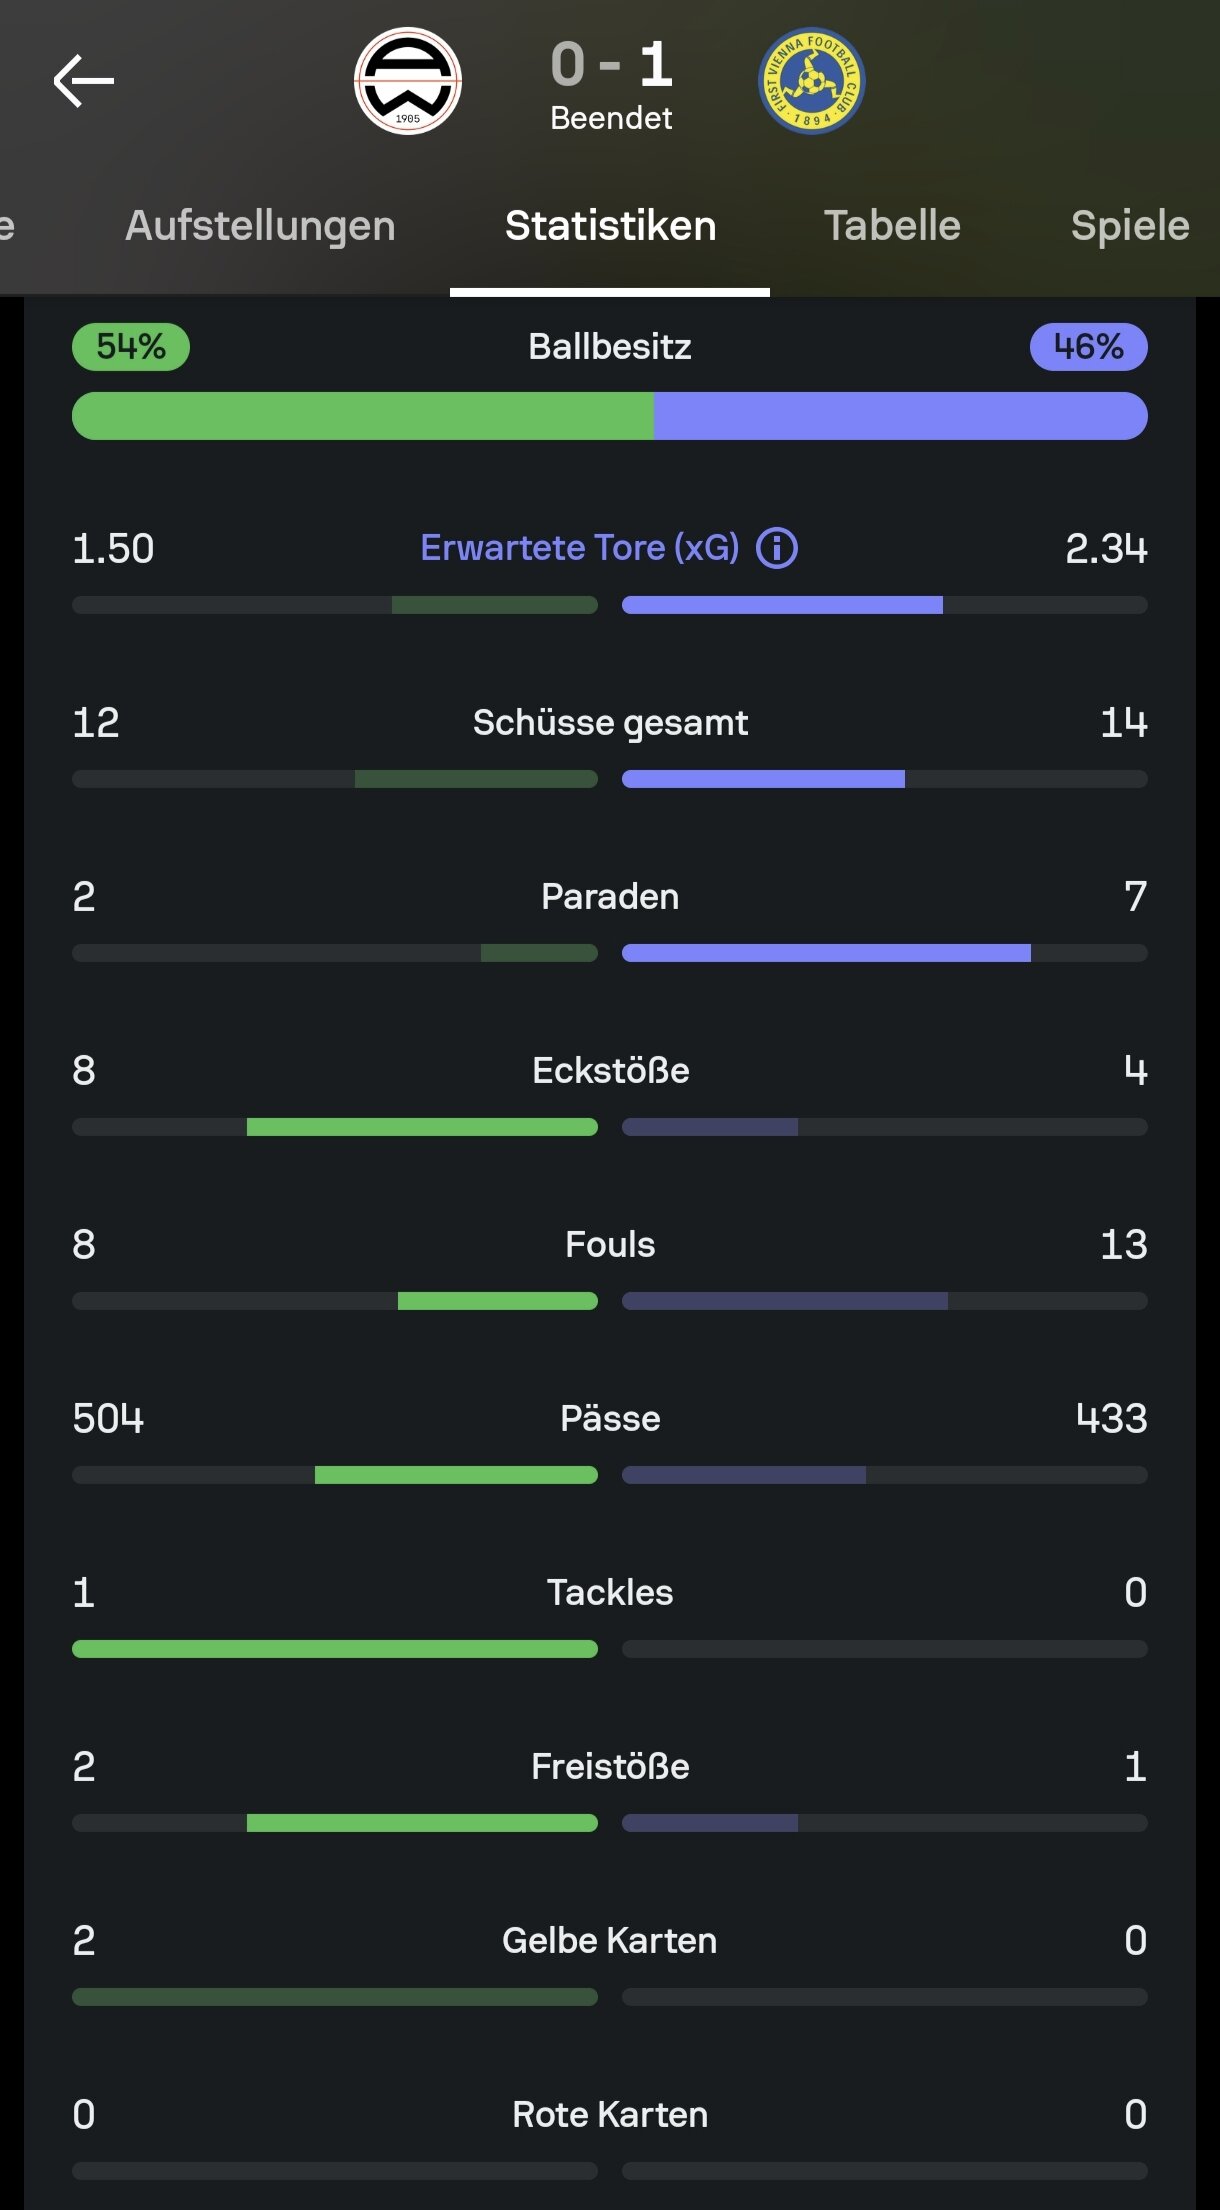The image size is (1220, 2210).
Task: Tap the back arrow icon
Action: point(84,81)
